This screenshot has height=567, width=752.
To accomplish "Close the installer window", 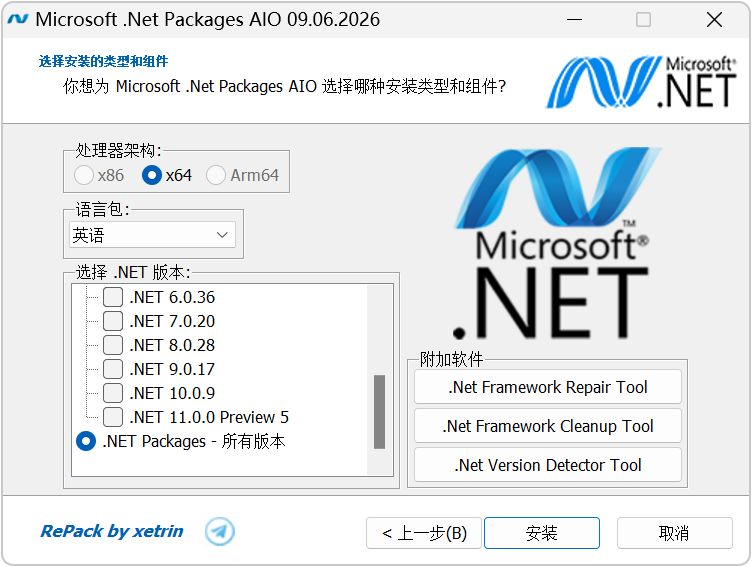I will (x=715, y=20).
